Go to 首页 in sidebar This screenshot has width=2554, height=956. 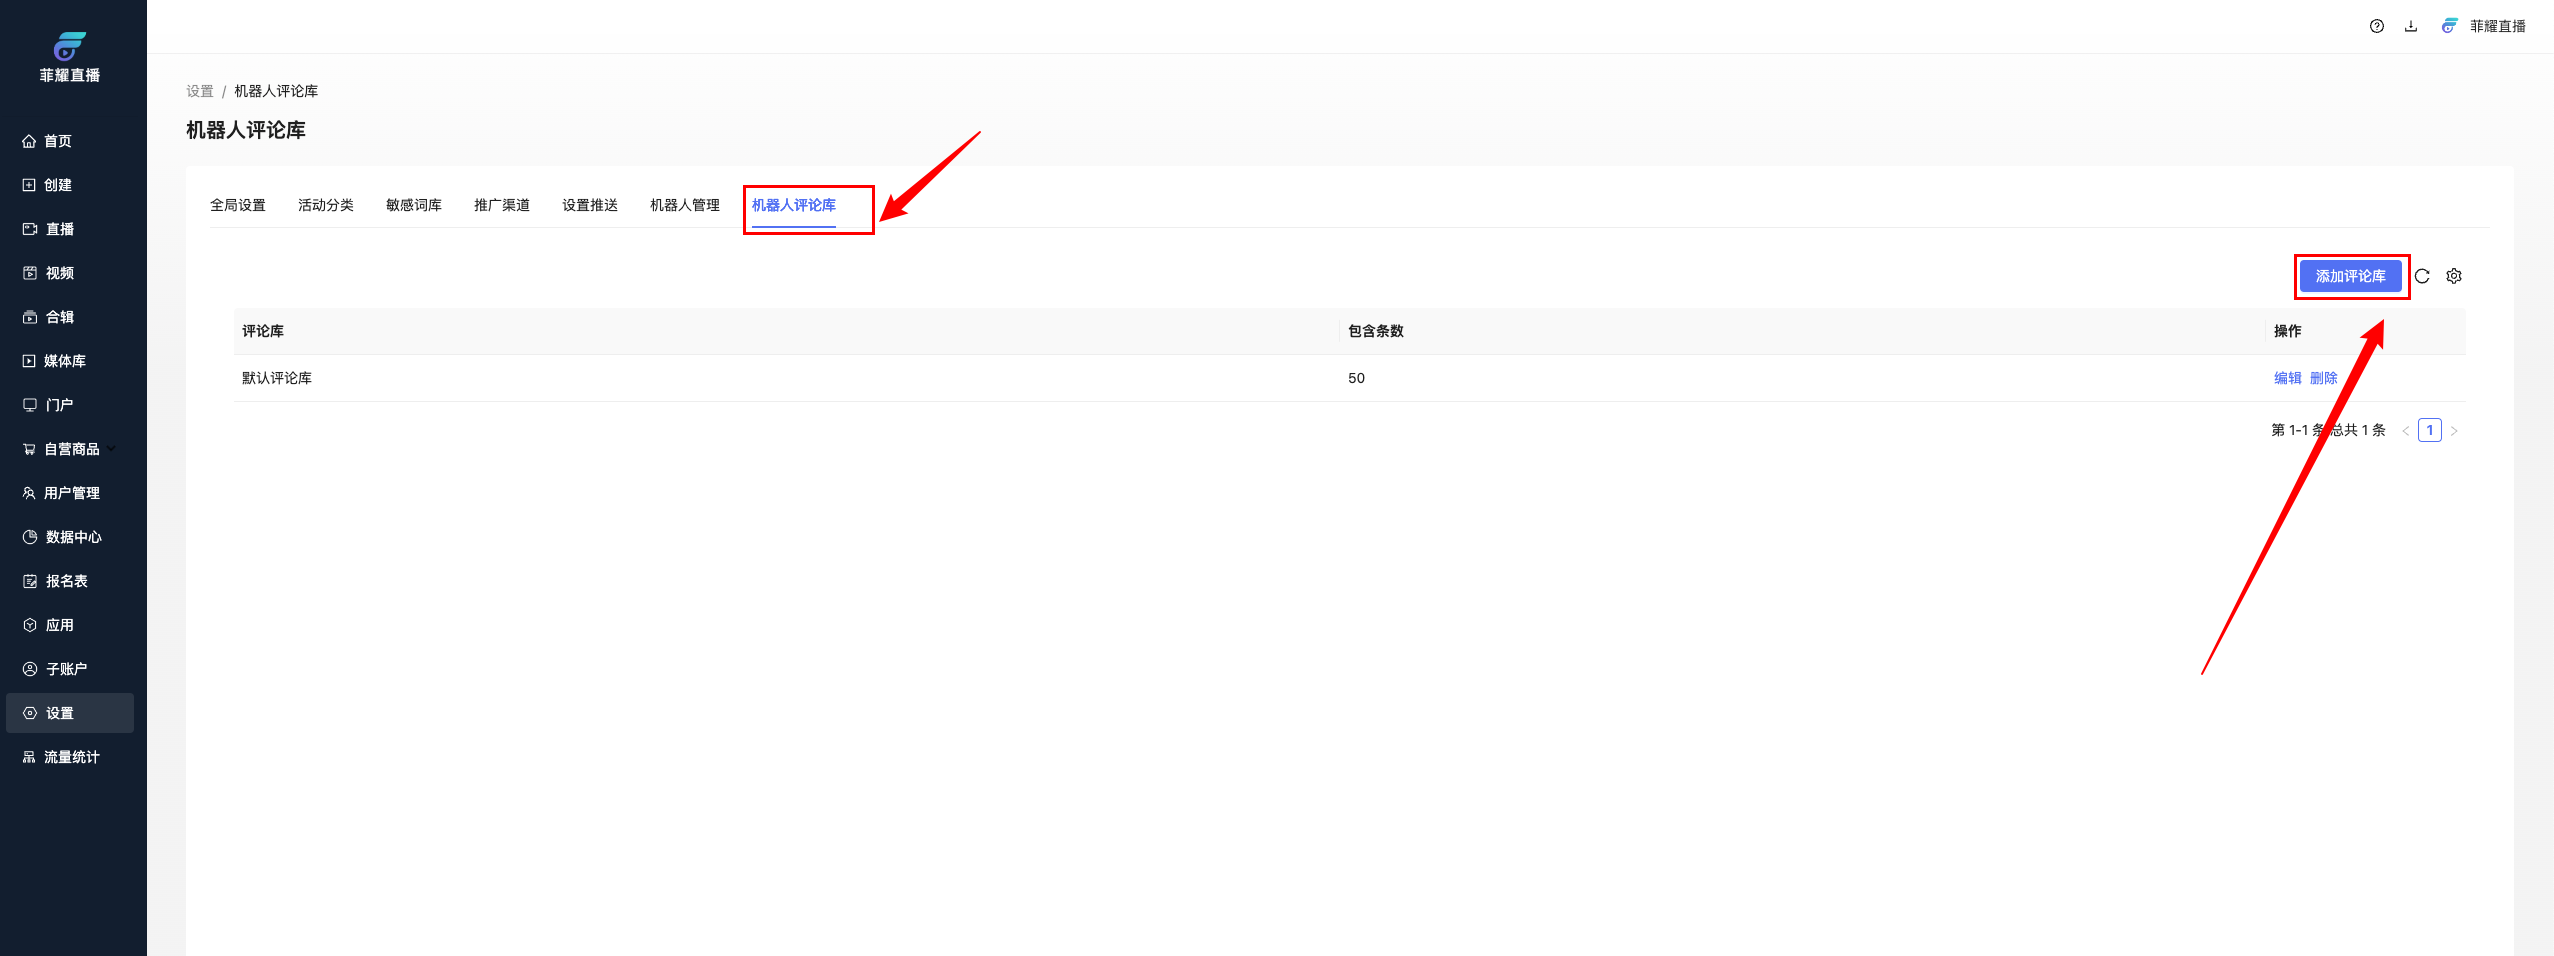(x=58, y=141)
